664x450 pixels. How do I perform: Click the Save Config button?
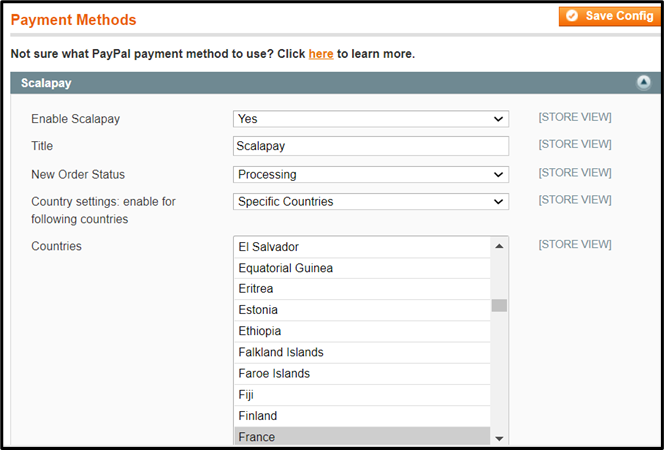click(610, 17)
